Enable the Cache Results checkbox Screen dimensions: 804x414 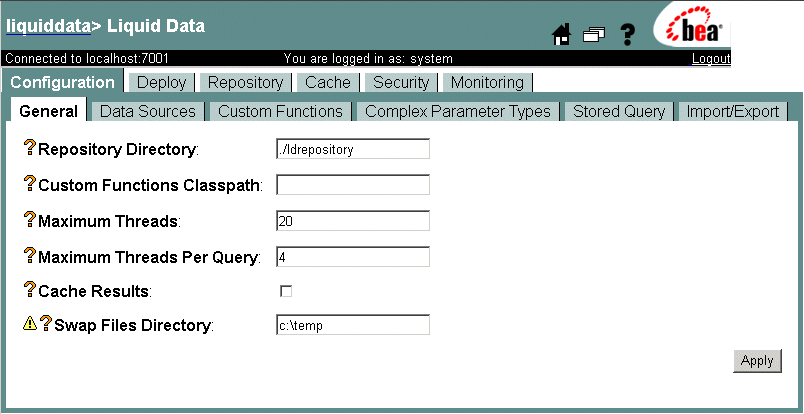[x=286, y=291]
